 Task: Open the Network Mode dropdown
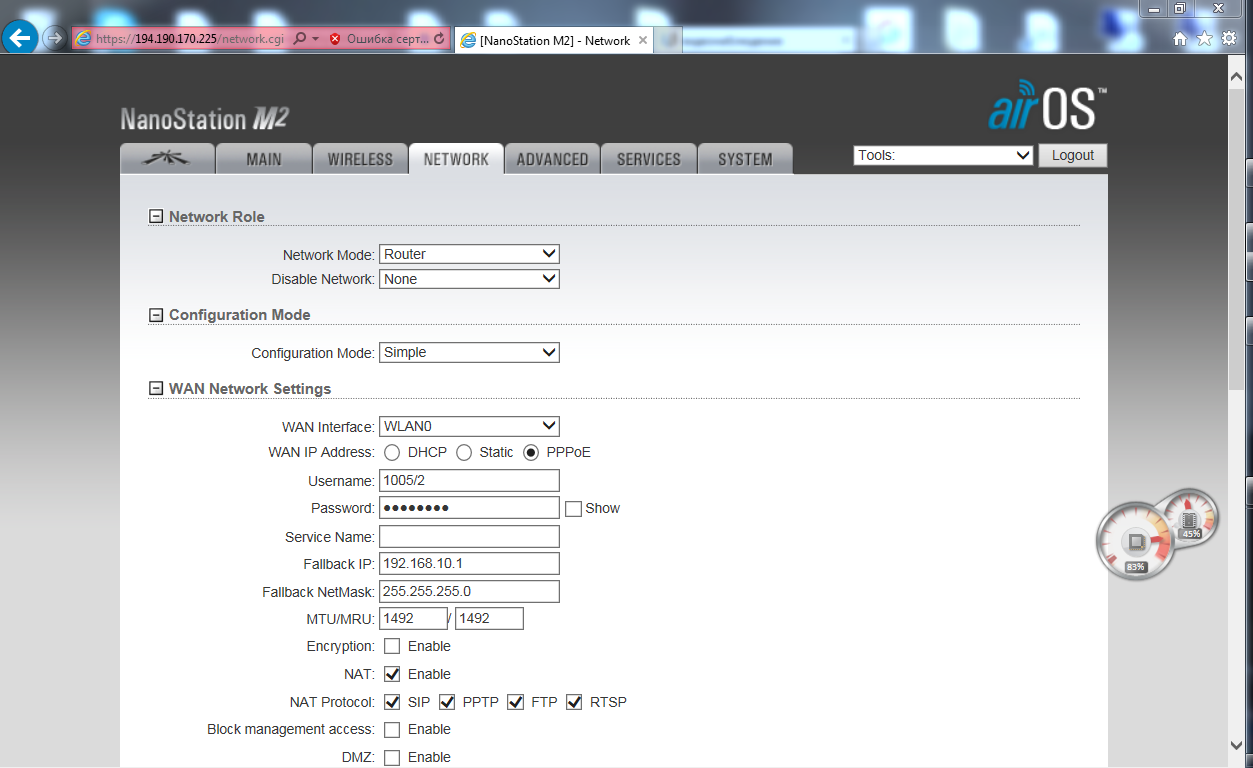[x=469, y=254]
